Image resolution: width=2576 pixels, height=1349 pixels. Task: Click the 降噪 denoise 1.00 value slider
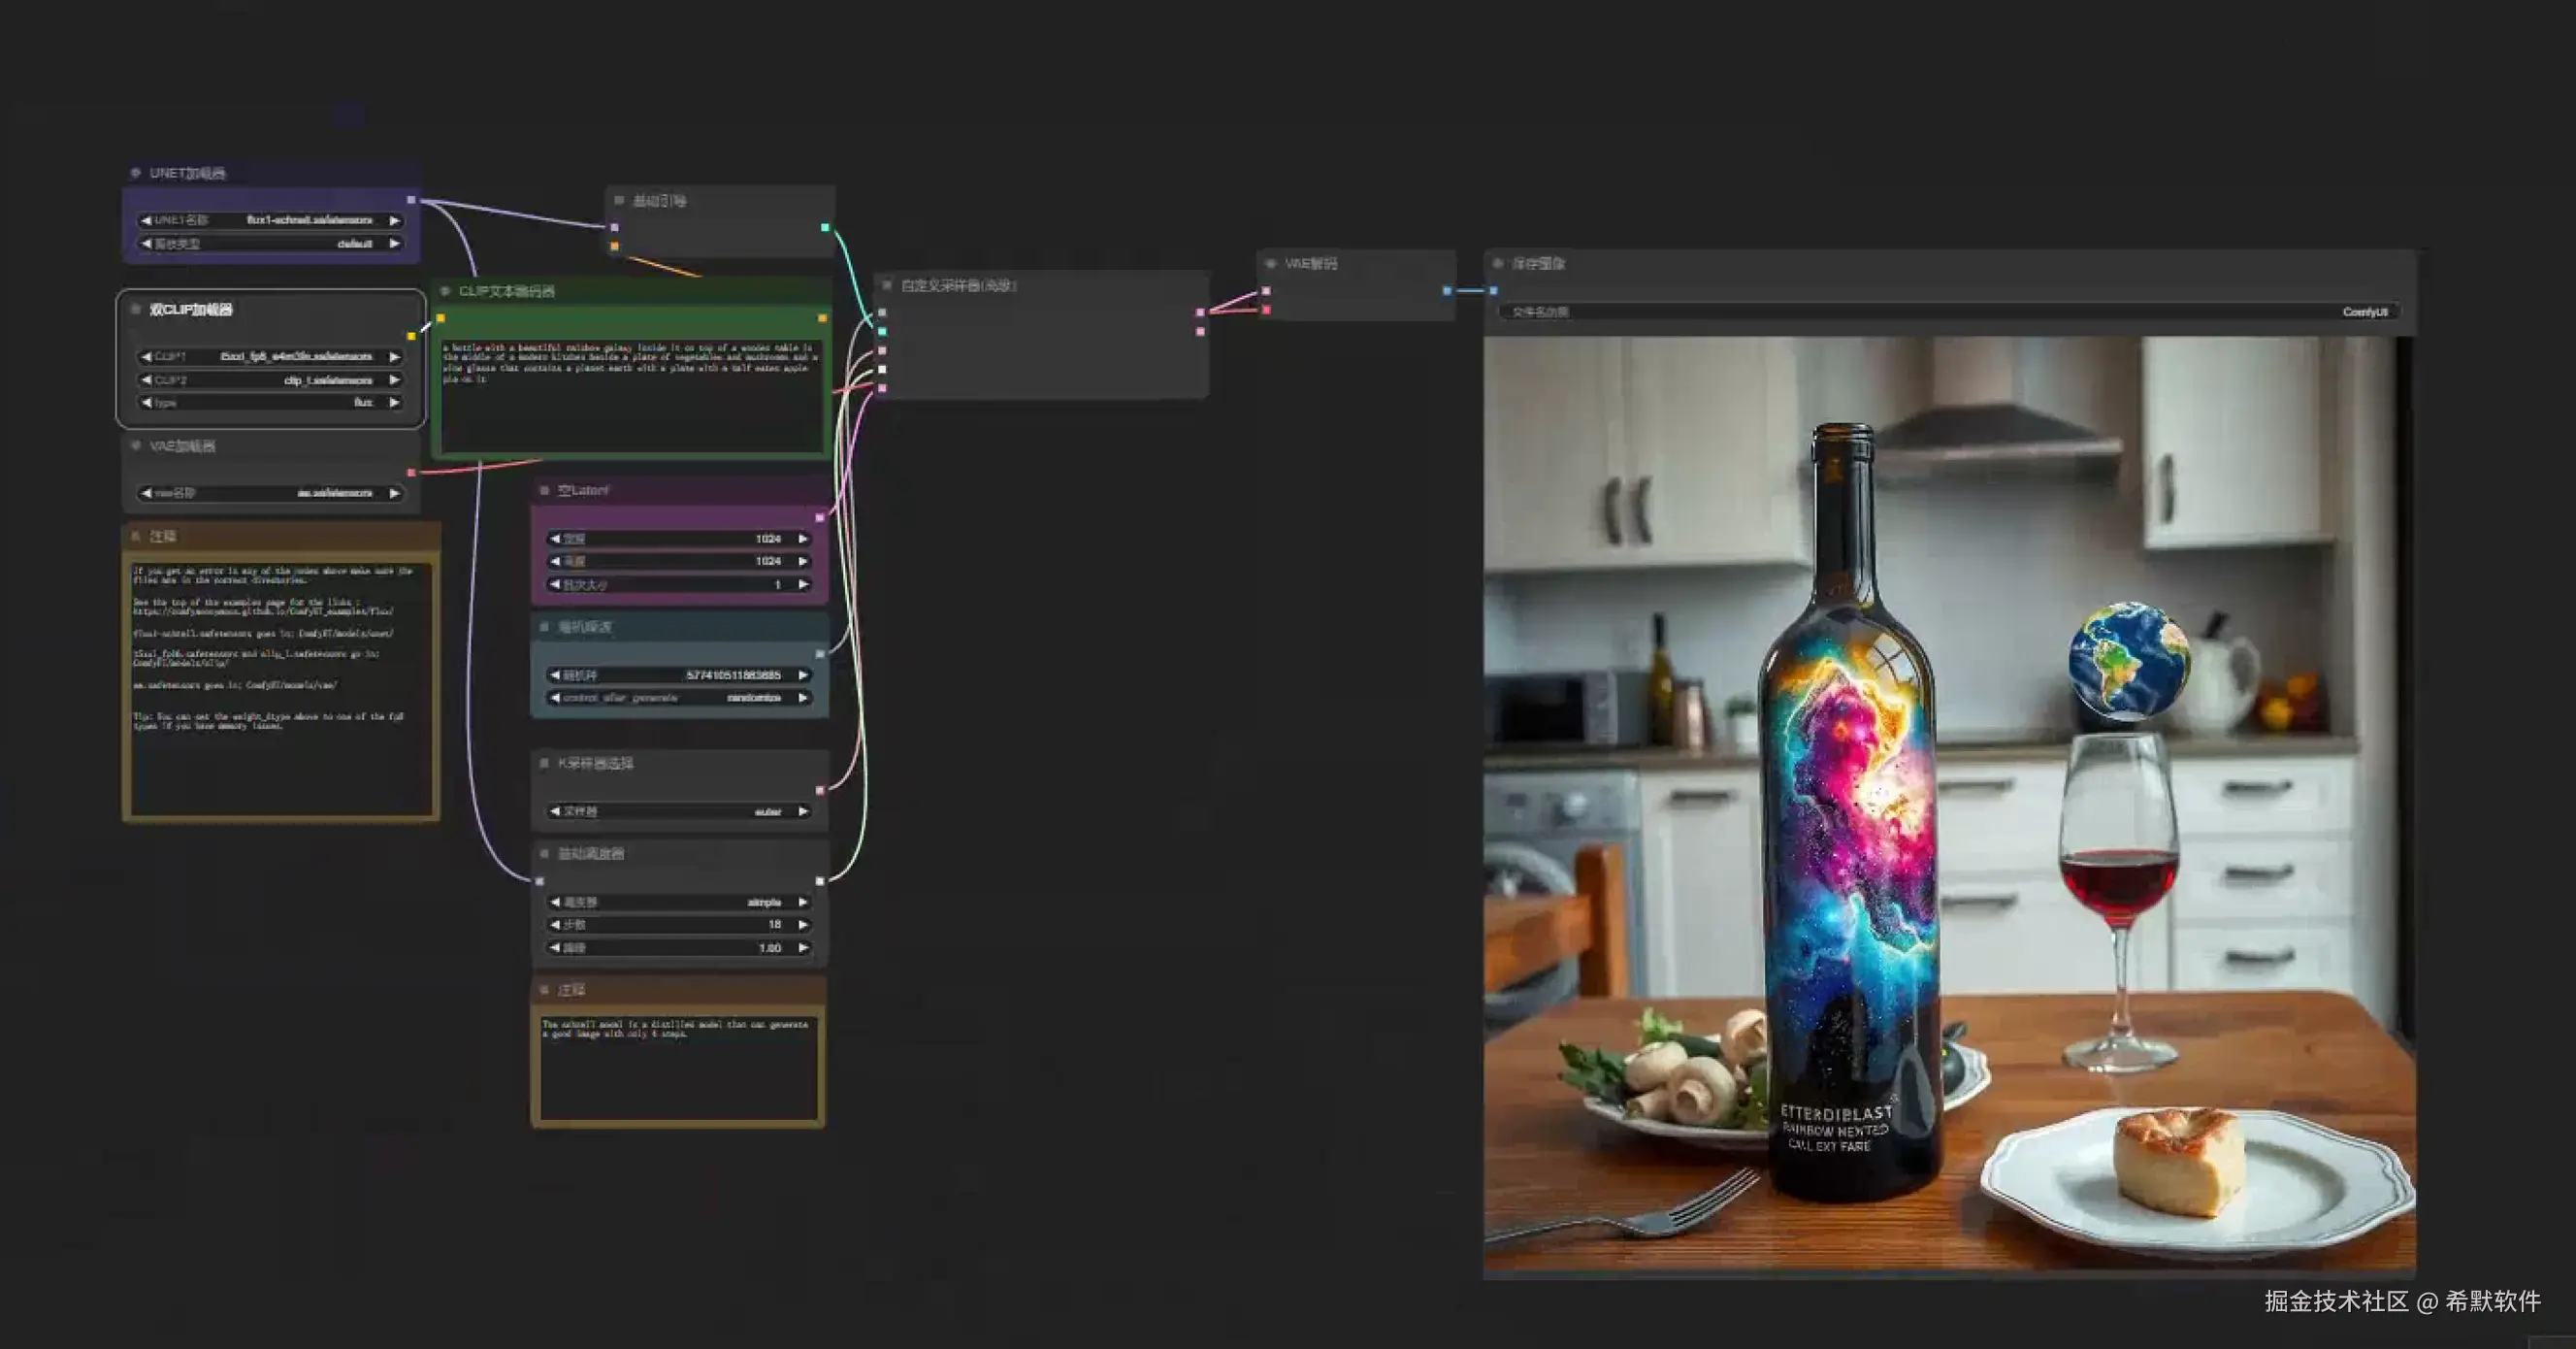click(x=678, y=948)
